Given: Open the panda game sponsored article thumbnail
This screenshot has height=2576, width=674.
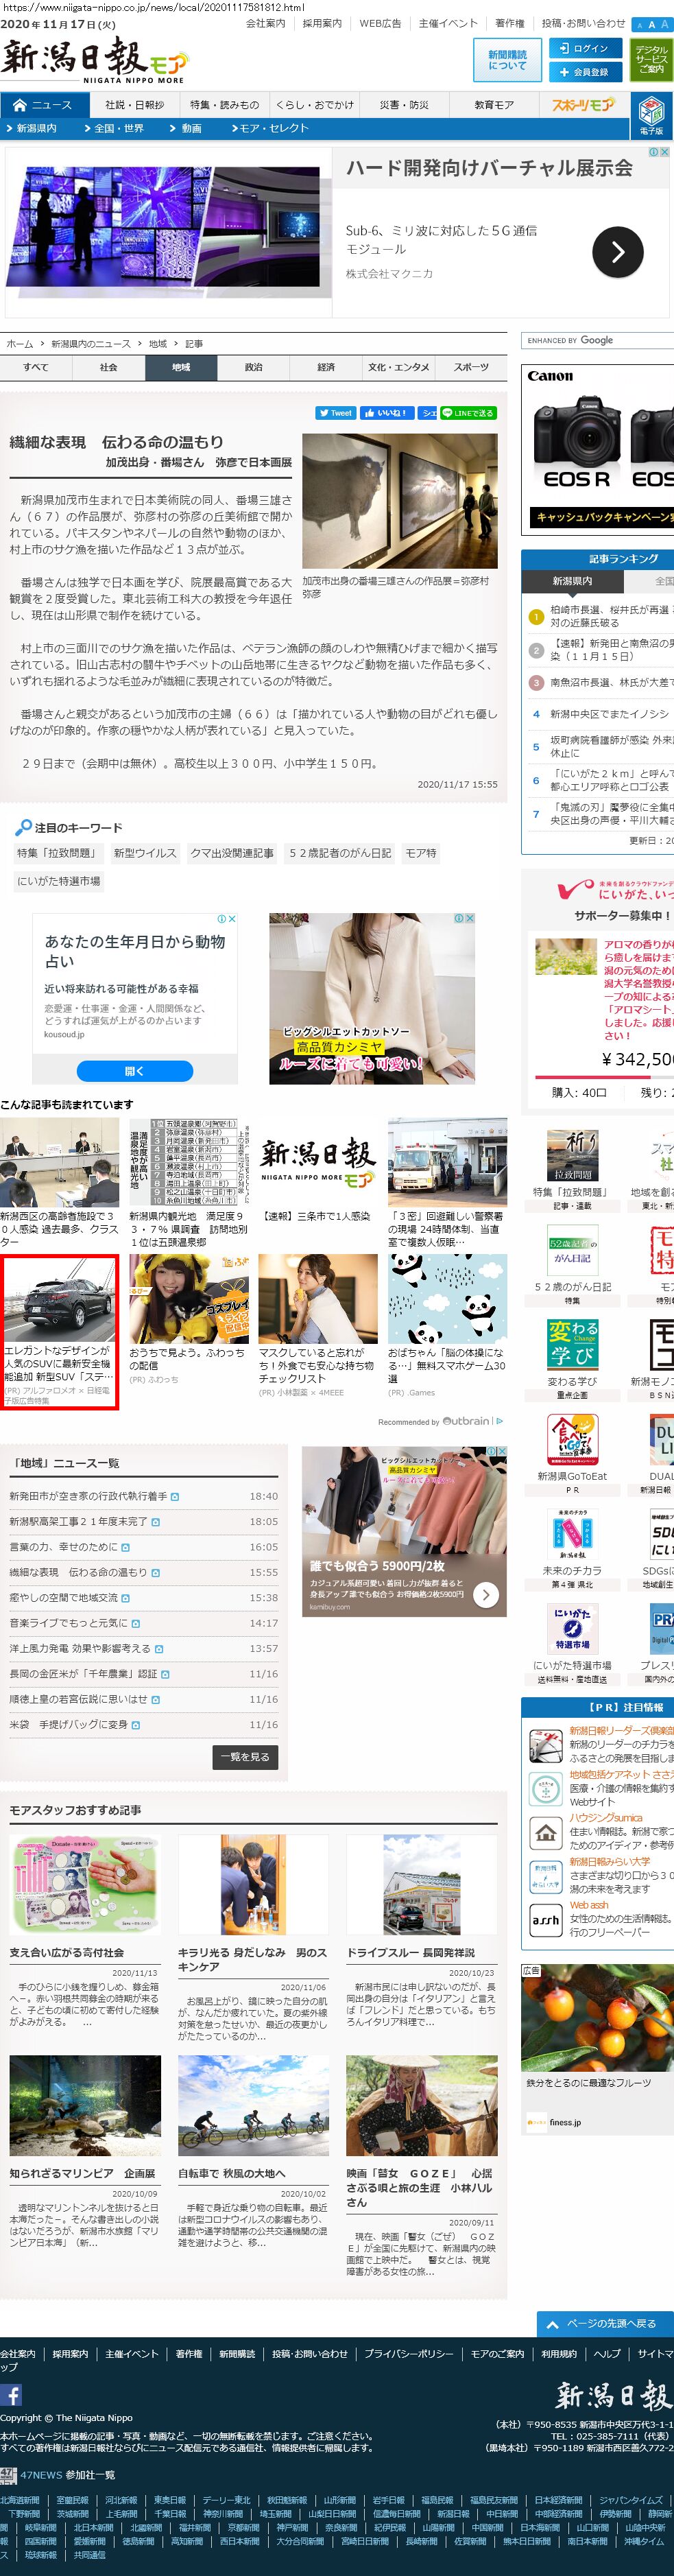Looking at the screenshot, I should click(447, 1299).
